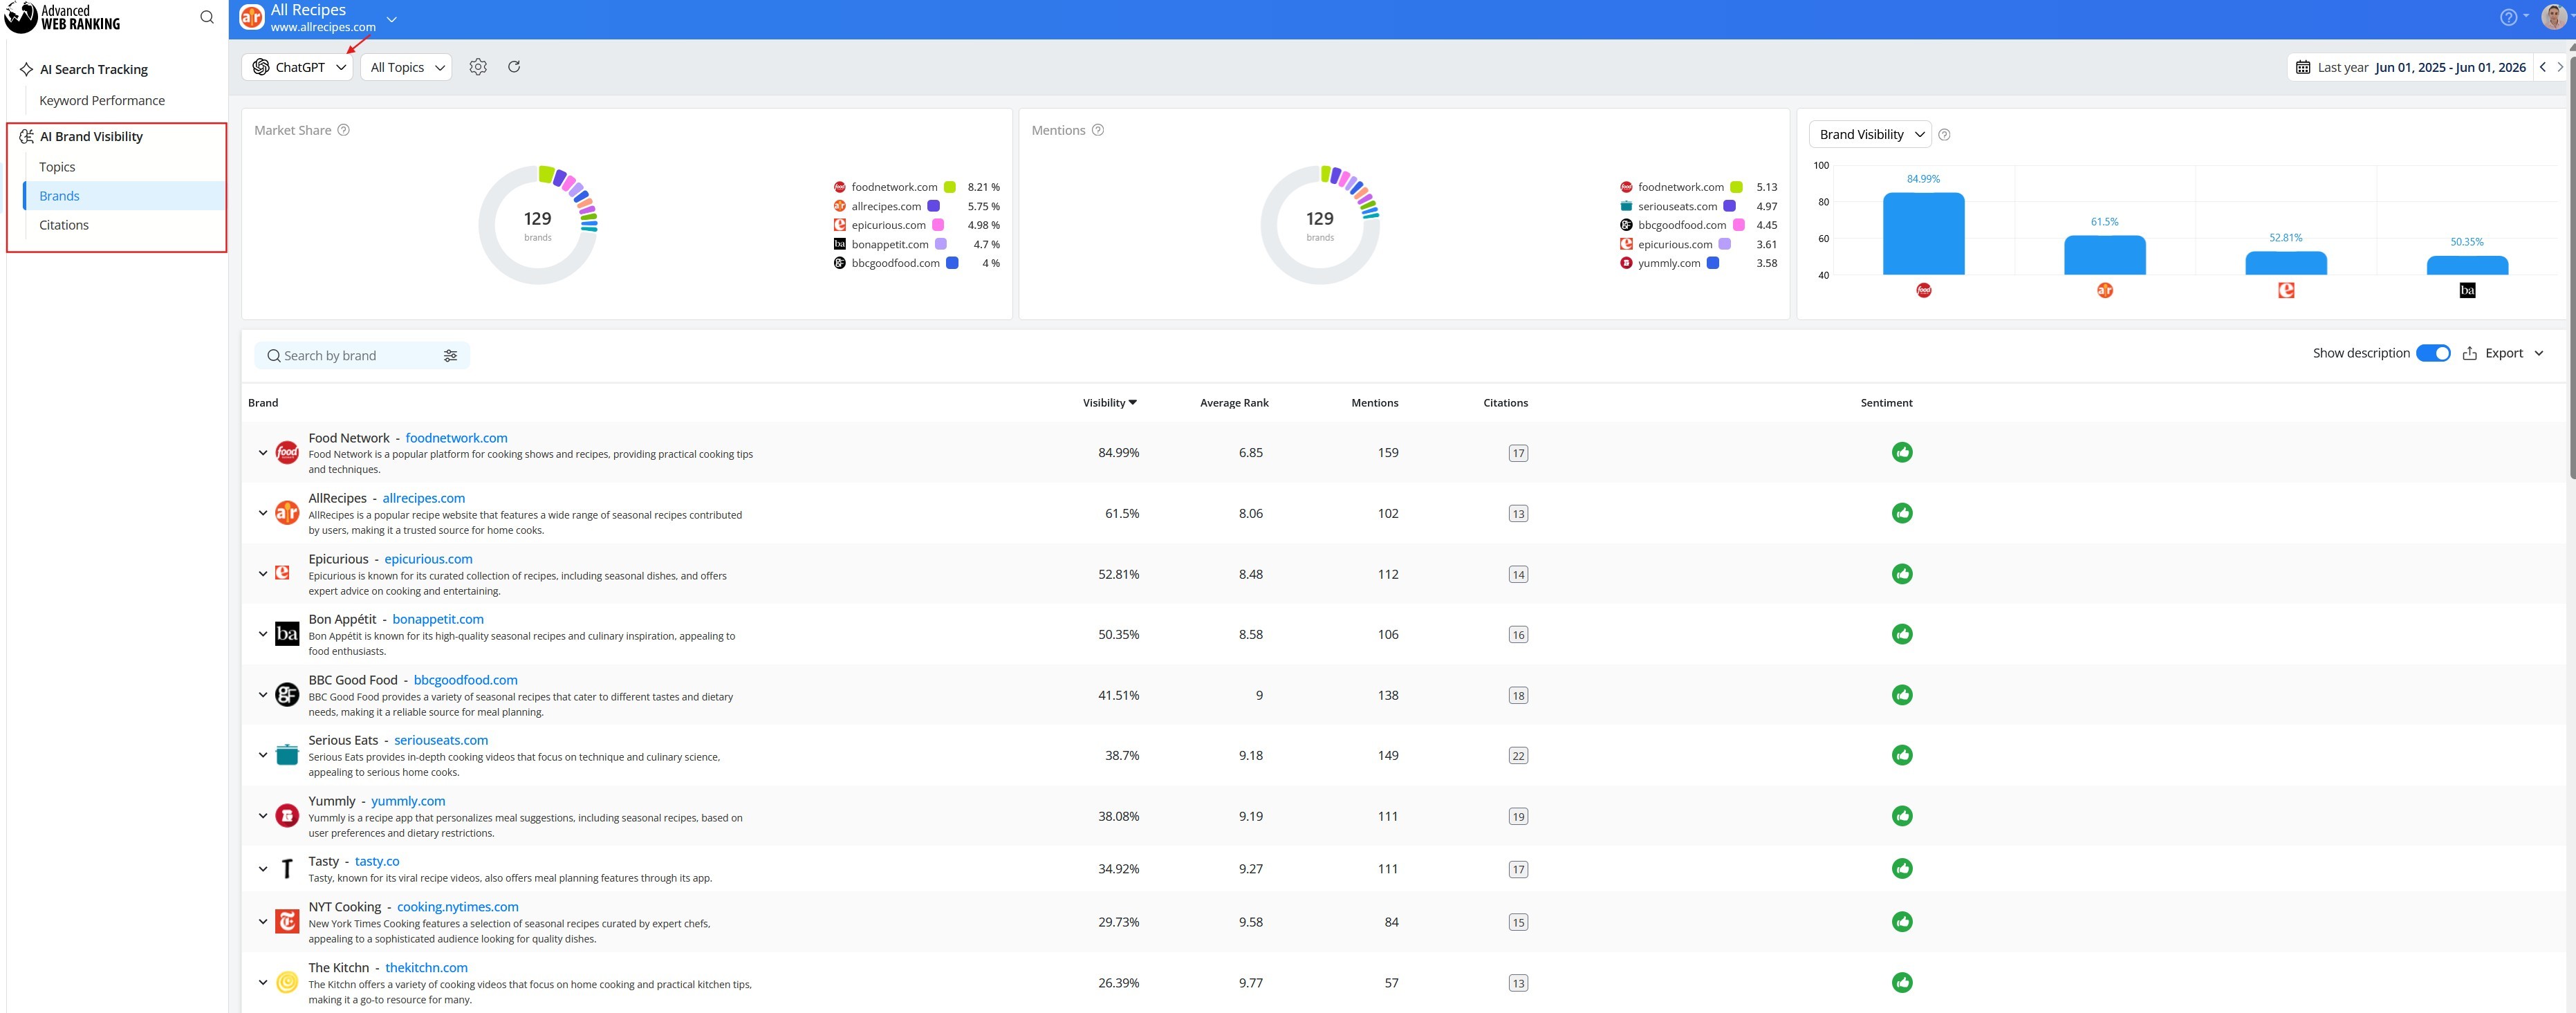The height and width of the screenshot is (1013, 2576).
Task: Expand the Tasty row chevron
Action: (263, 869)
